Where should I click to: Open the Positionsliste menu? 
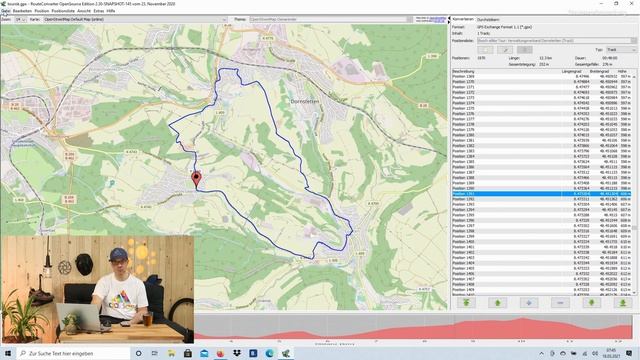tap(63, 11)
